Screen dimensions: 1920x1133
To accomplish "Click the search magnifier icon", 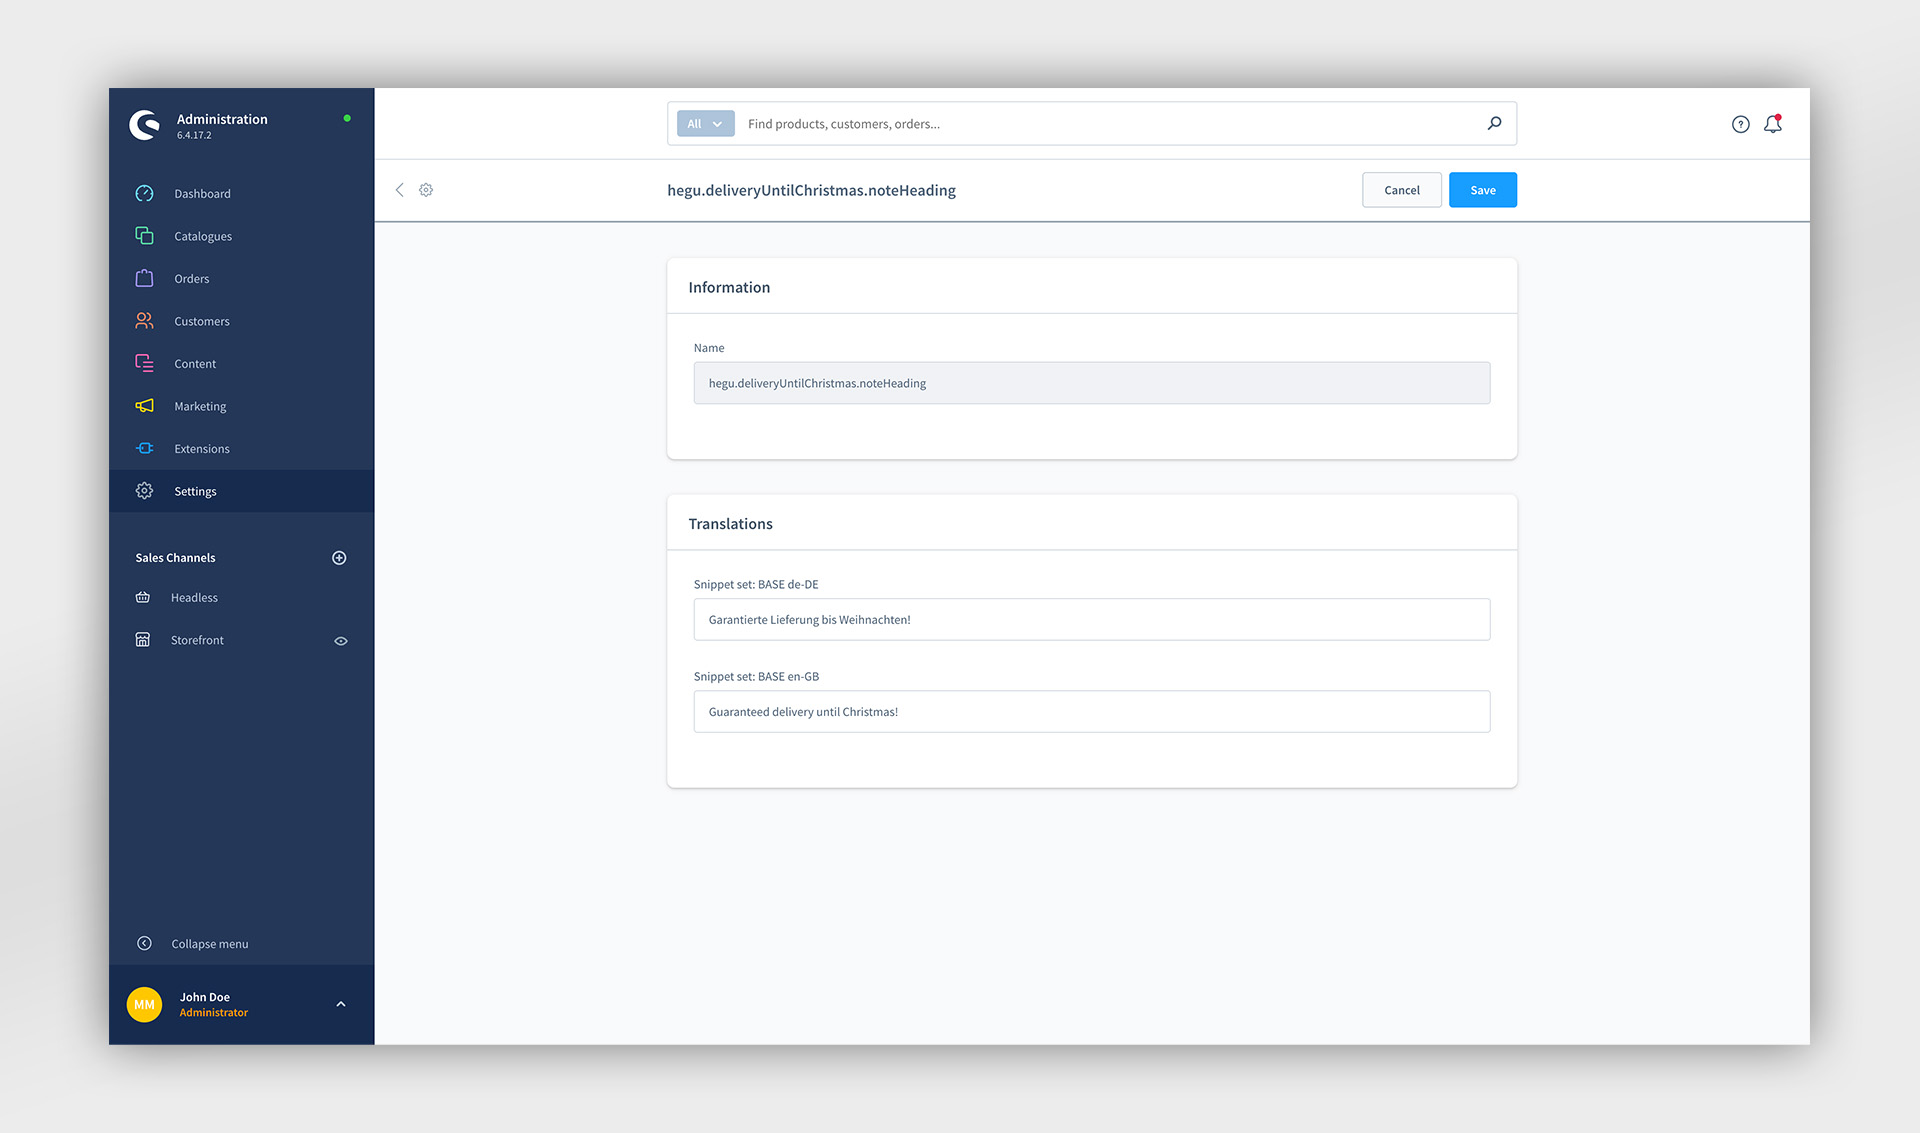I will 1494,123.
